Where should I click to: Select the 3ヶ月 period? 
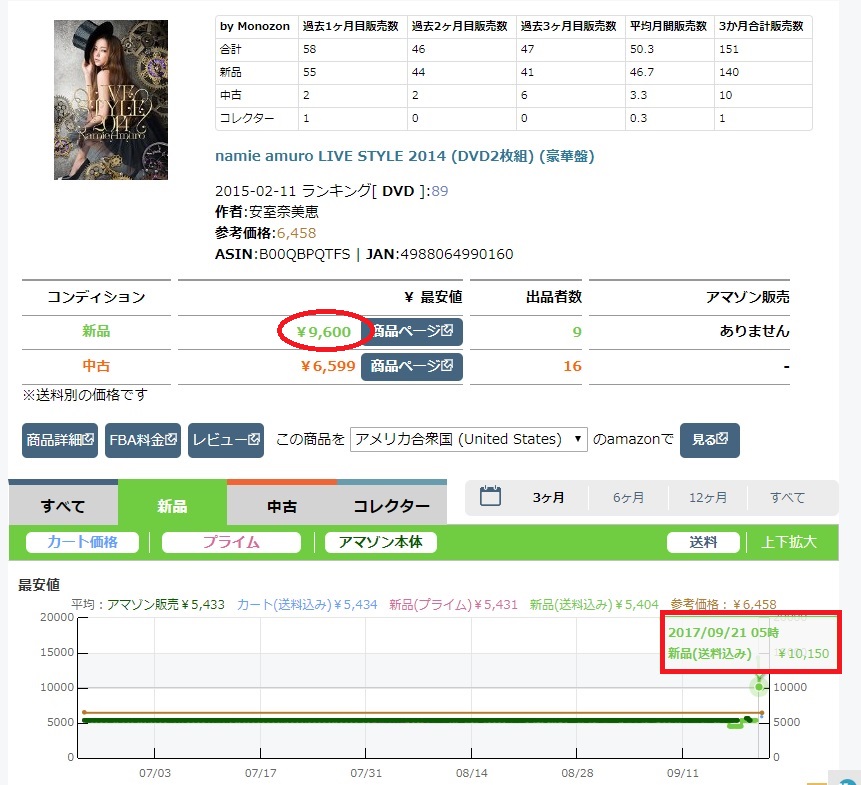click(x=549, y=497)
